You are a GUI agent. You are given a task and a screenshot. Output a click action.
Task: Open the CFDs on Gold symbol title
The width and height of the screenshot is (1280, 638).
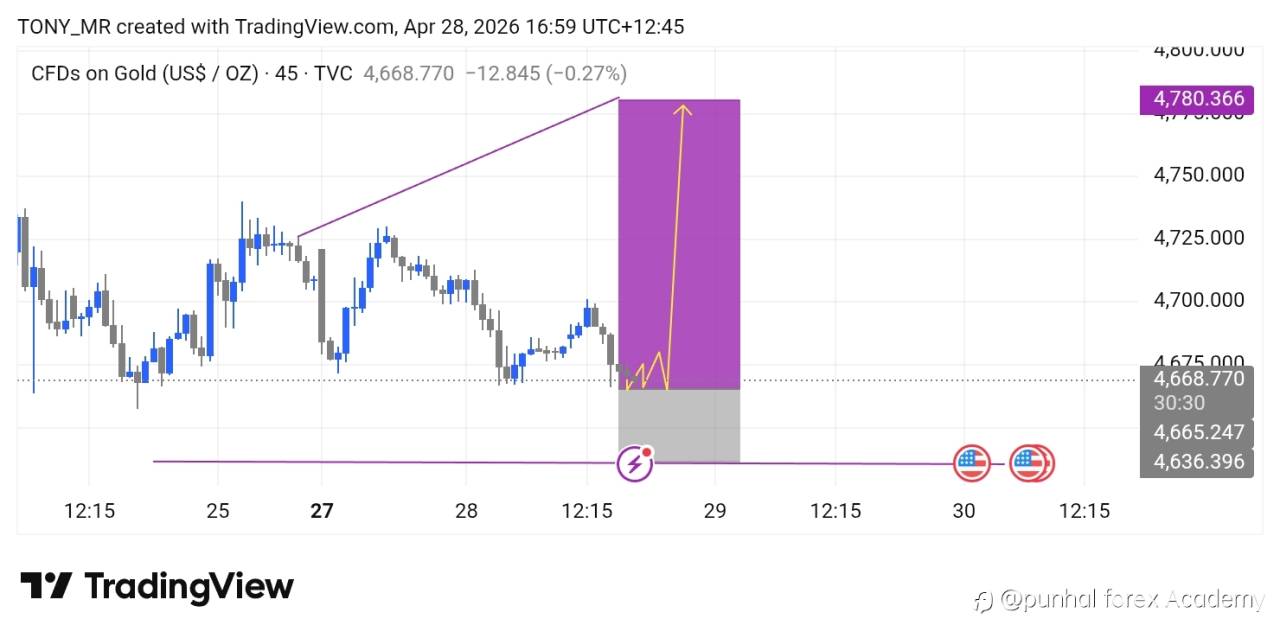[x=145, y=73]
